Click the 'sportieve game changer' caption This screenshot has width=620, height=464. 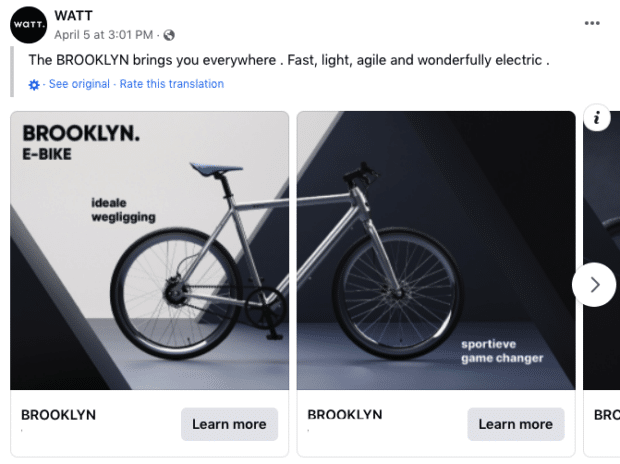(501, 351)
